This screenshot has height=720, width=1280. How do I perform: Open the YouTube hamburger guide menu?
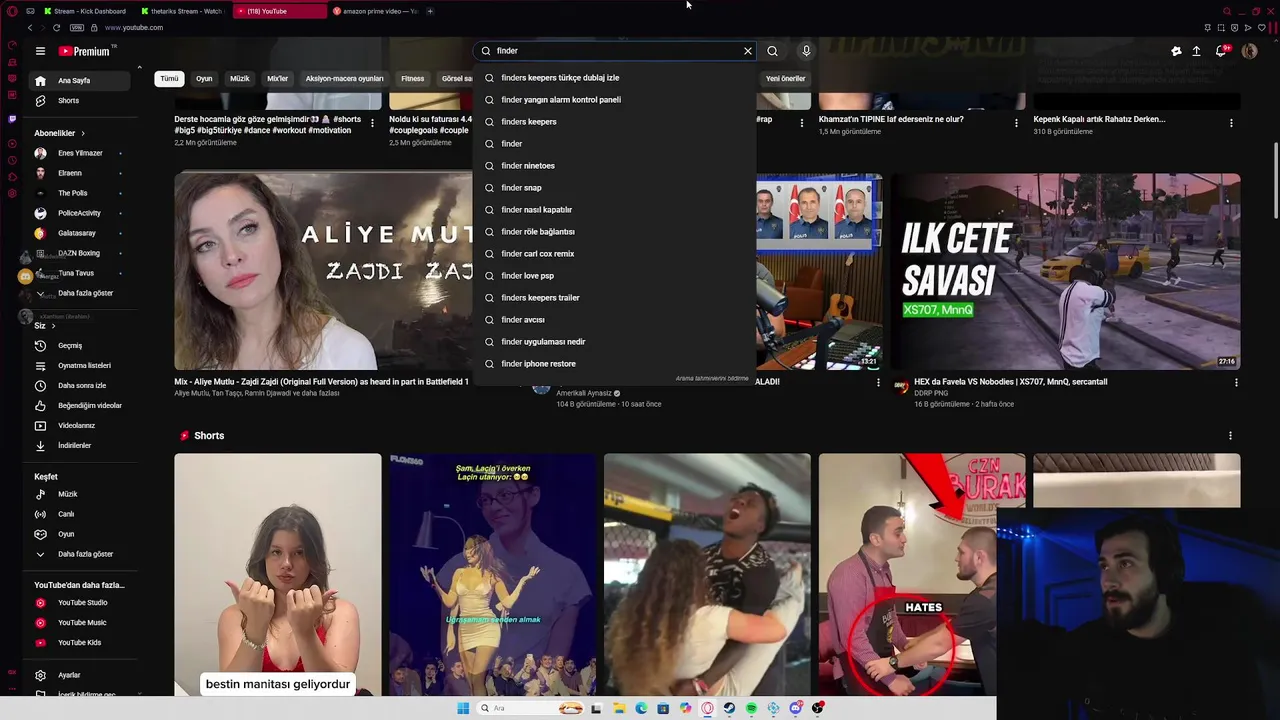point(40,51)
